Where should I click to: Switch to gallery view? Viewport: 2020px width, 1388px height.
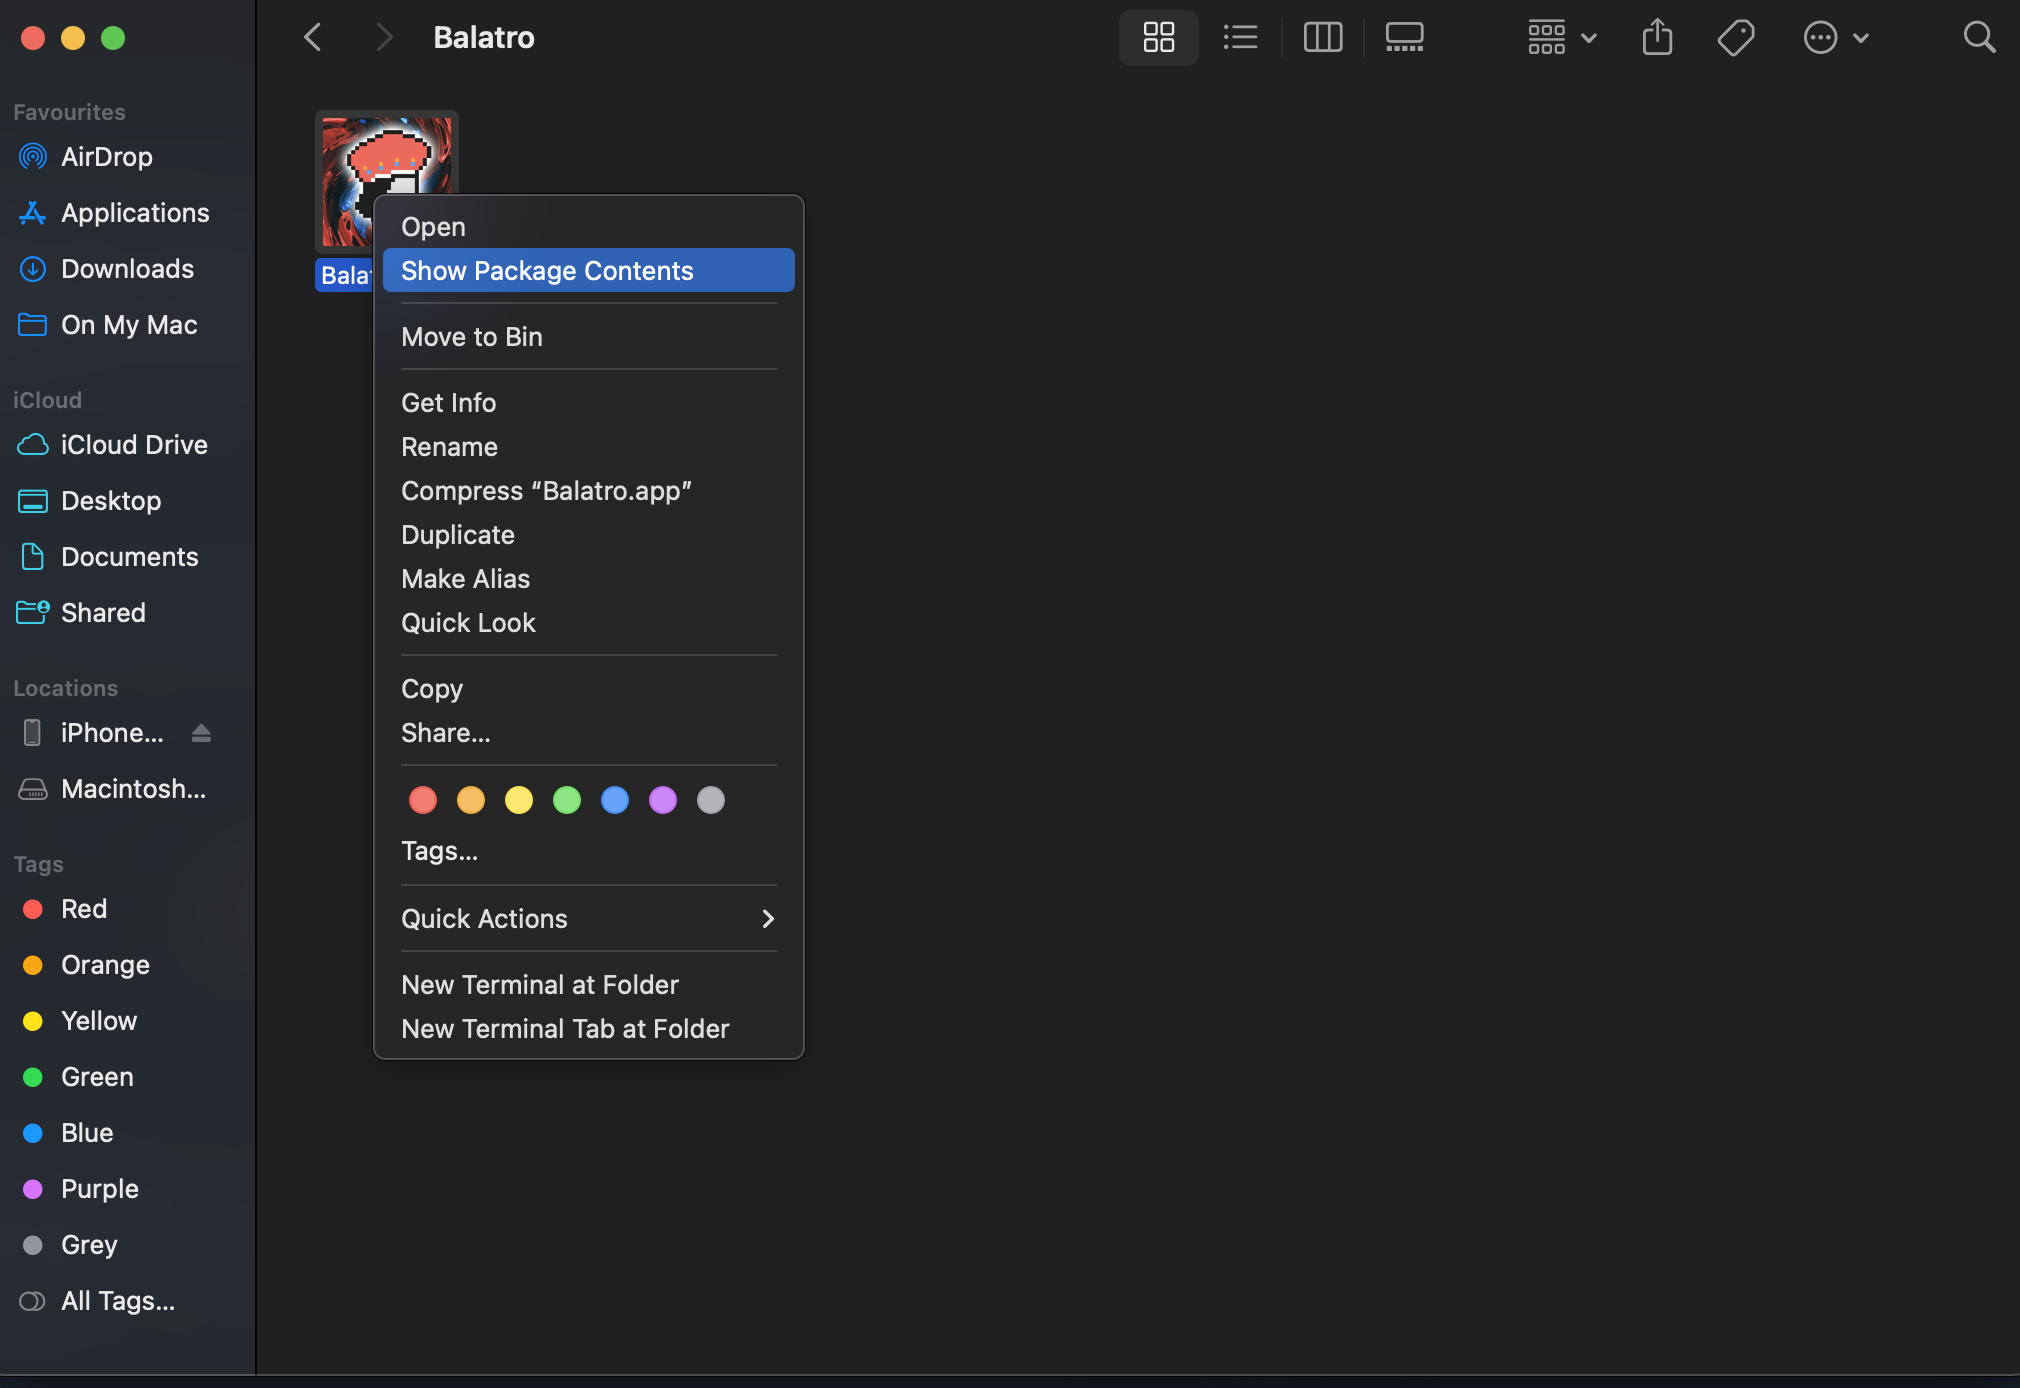click(1404, 38)
